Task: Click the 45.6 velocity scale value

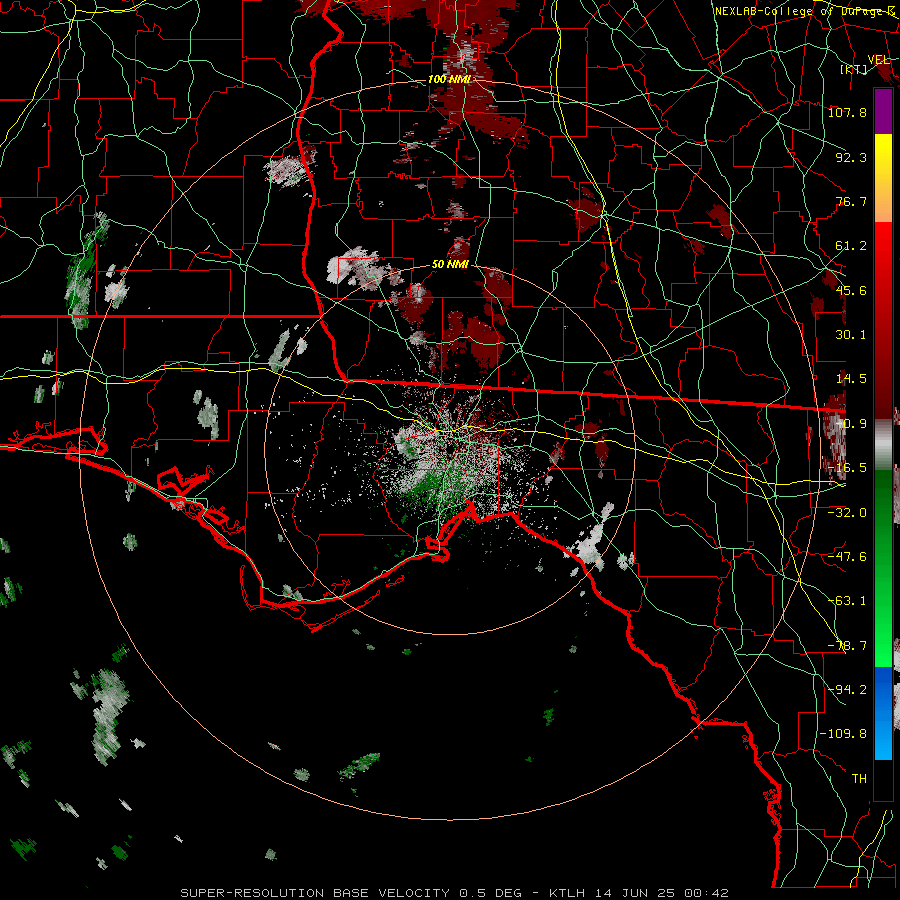Action: [x=851, y=290]
